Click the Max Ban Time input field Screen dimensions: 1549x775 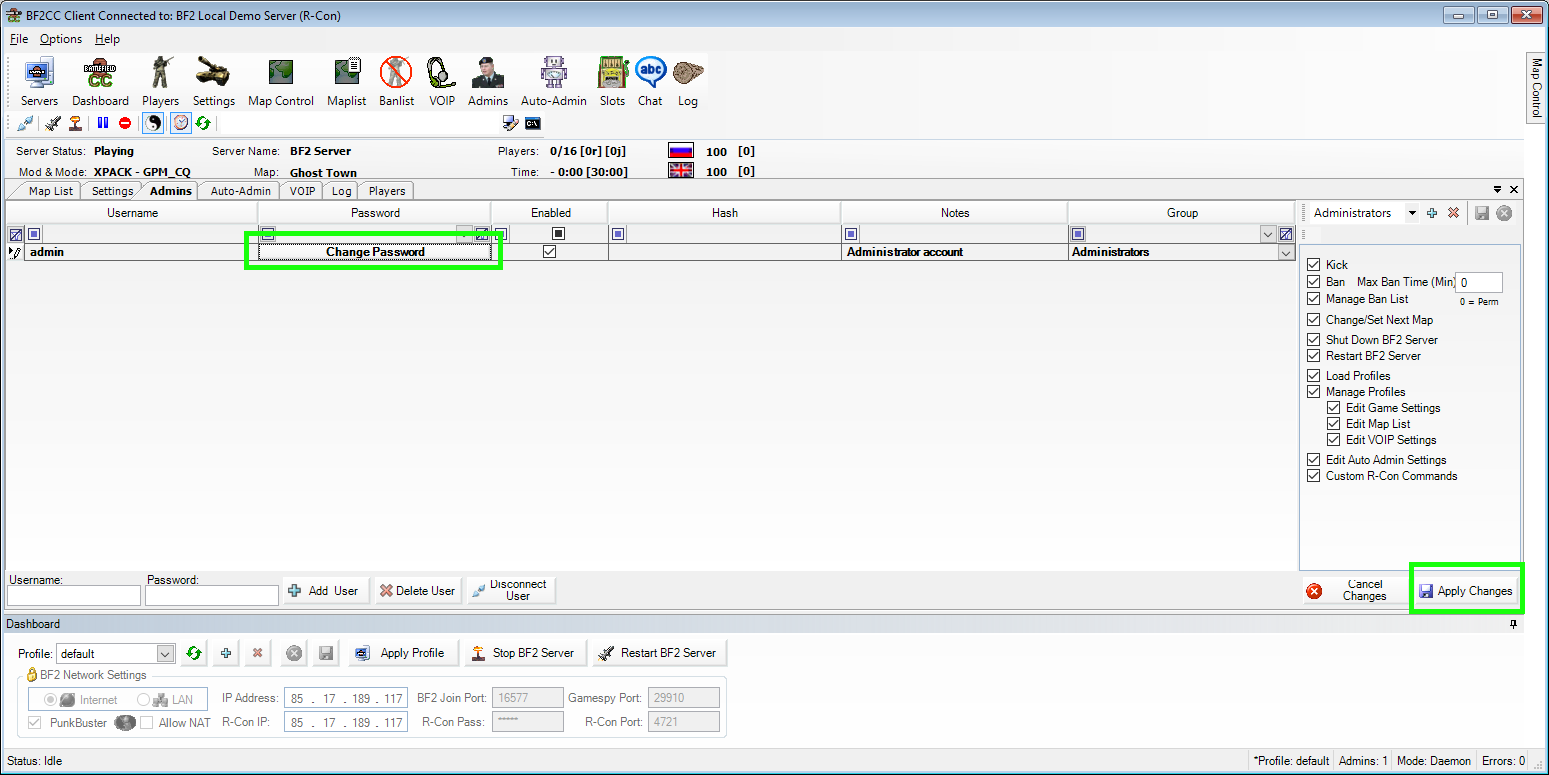pos(1478,283)
